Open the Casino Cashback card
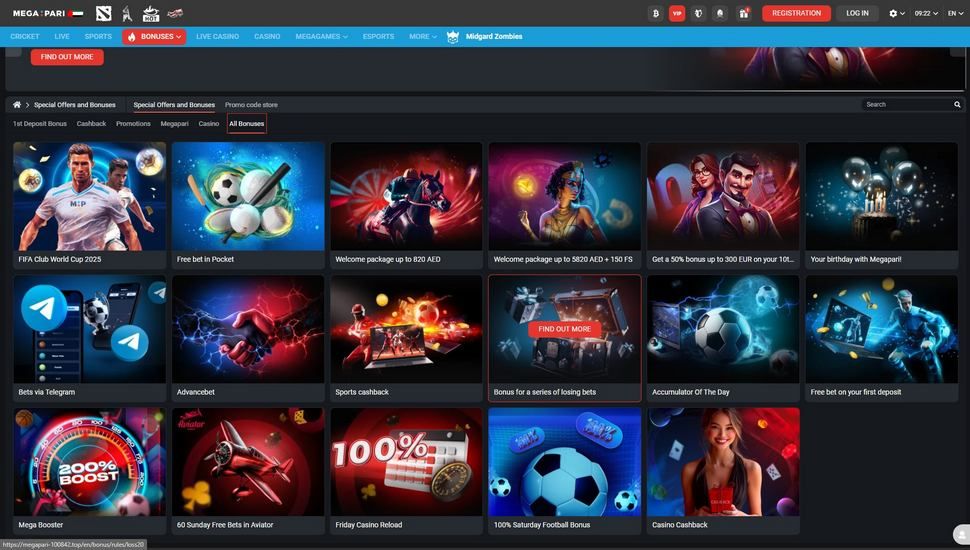This screenshot has height=550, width=970. [723, 471]
